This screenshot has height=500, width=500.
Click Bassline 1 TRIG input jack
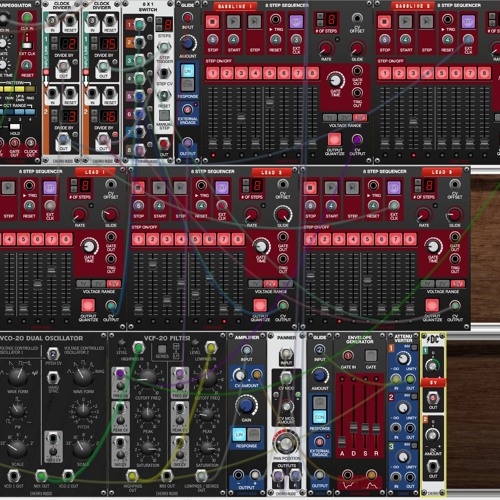pos(275,19)
